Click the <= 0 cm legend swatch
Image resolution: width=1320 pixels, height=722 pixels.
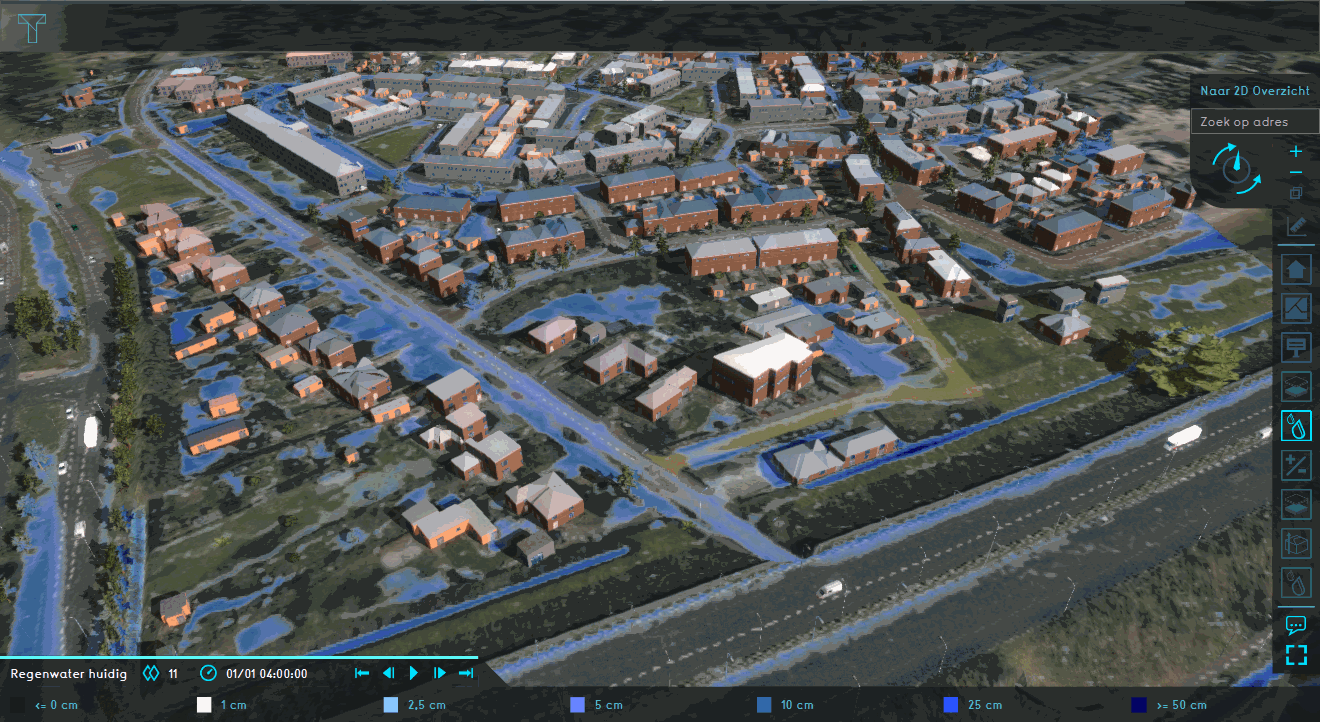pos(18,705)
